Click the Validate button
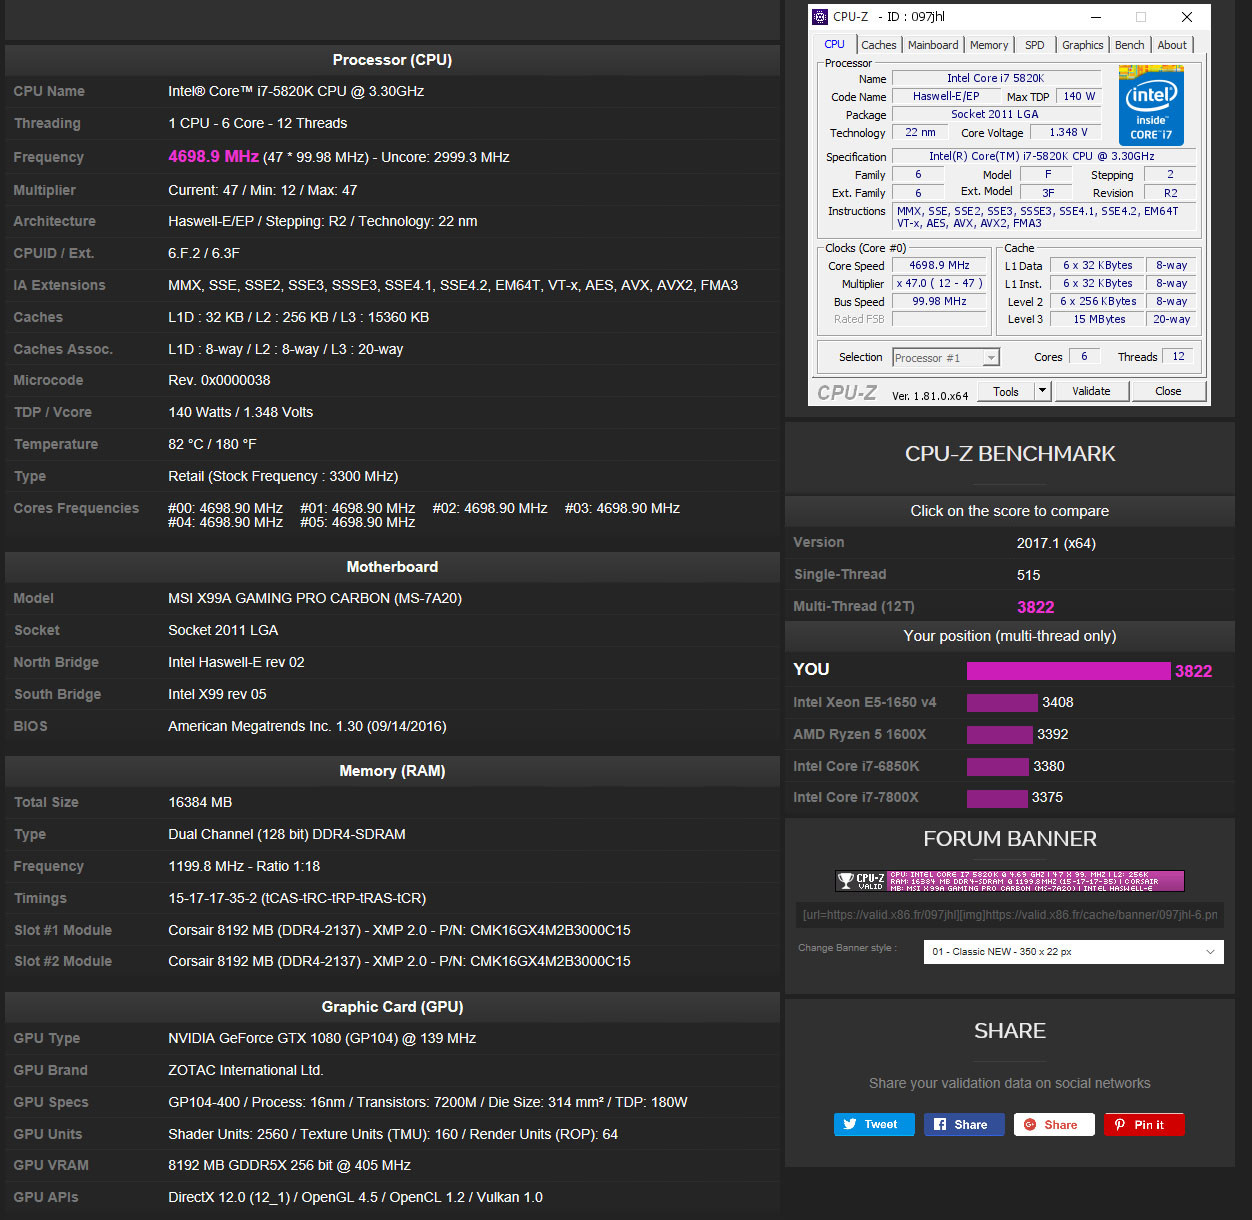Screen dimensions: 1252x1220 point(1091,391)
